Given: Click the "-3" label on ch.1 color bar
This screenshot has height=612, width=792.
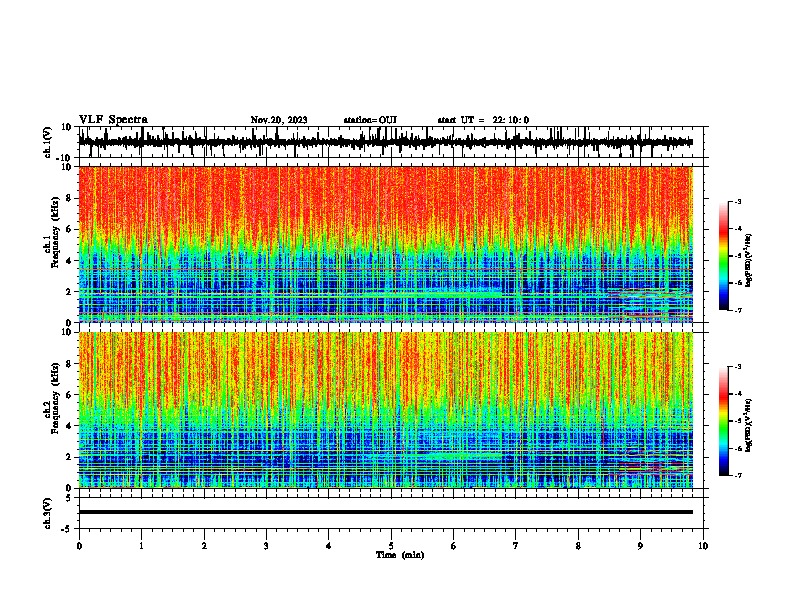Looking at the screenshot, I should (737, 201).
